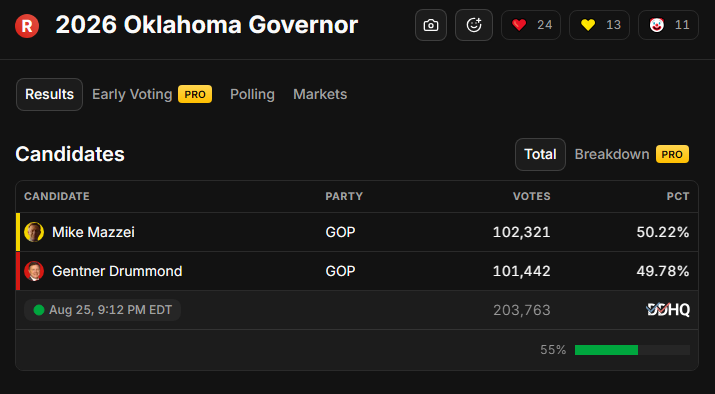The height and width of the screenshot is (394, 715).
Task: Switch to Breakdown view
Action: coord(632,155)
